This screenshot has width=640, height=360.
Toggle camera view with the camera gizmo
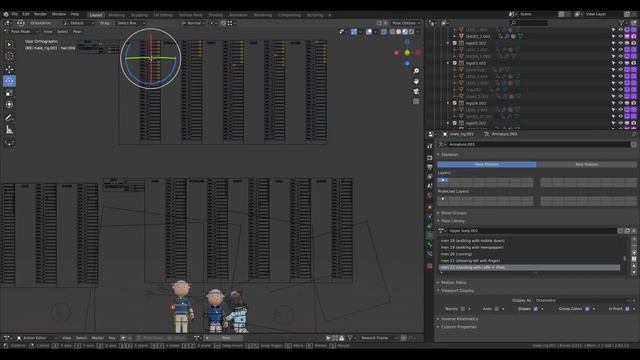416,91
